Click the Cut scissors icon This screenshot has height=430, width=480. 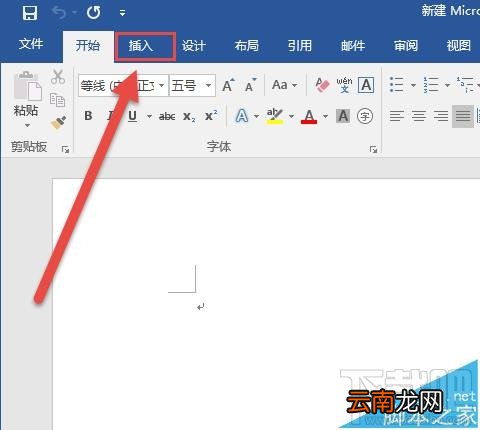click(x=58, y=77)
